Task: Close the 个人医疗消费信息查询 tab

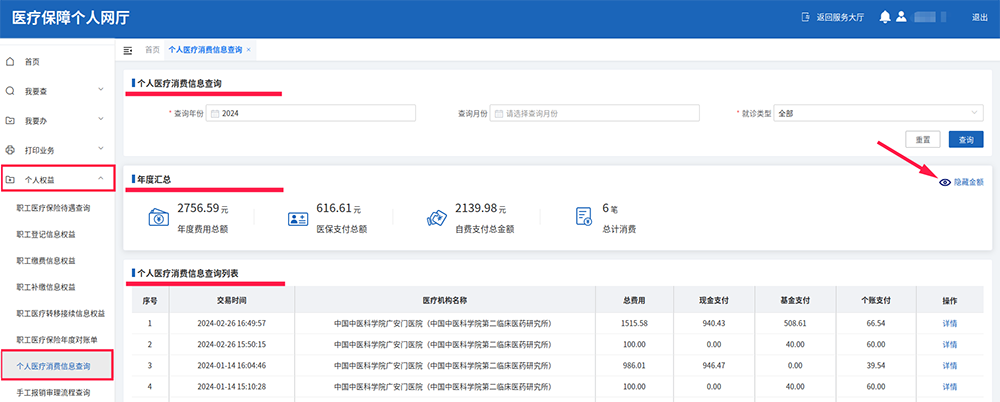Action: [x=248, y=49]
